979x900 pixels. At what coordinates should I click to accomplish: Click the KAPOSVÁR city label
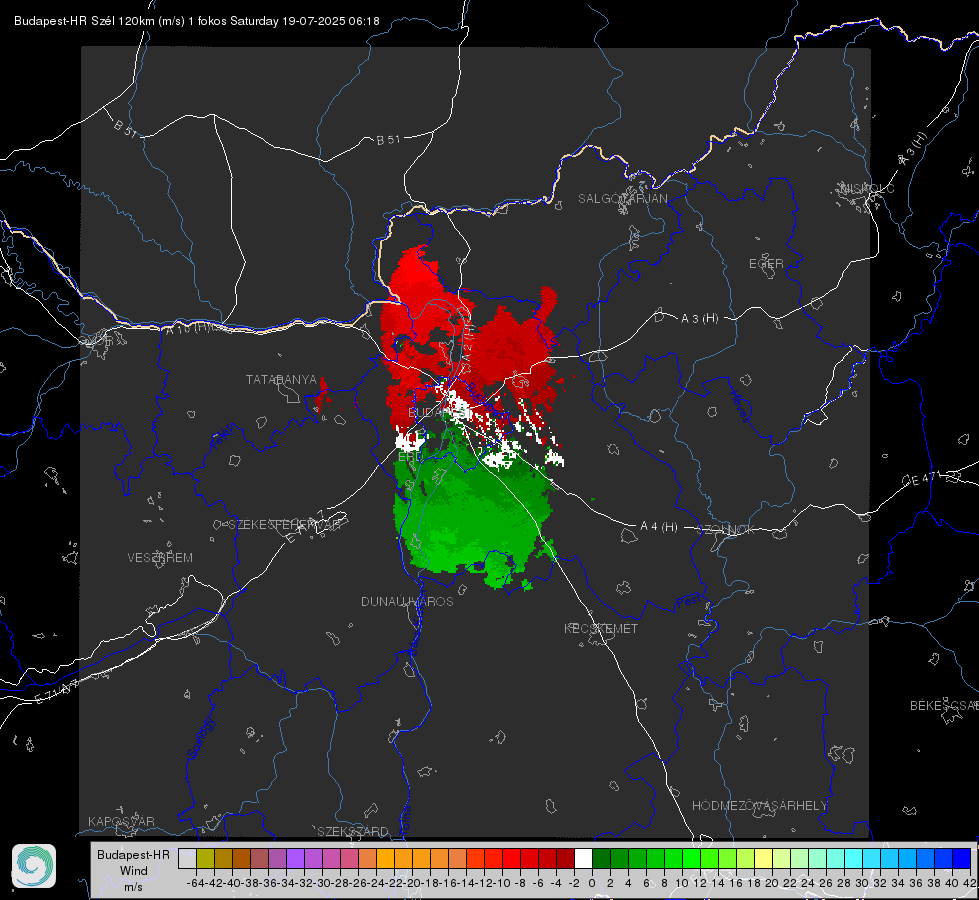(121, 821)
